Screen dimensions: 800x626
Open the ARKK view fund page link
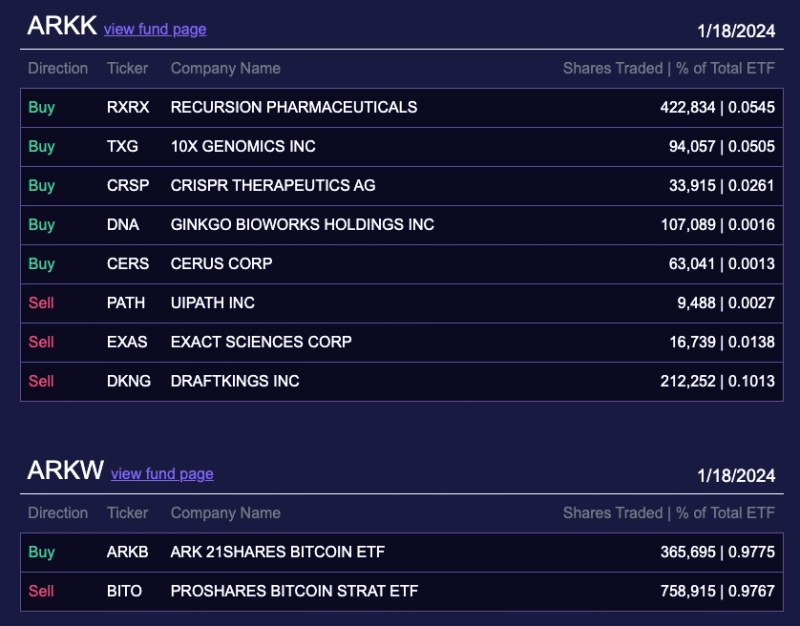pyautogui.click(x=155, y=29)
